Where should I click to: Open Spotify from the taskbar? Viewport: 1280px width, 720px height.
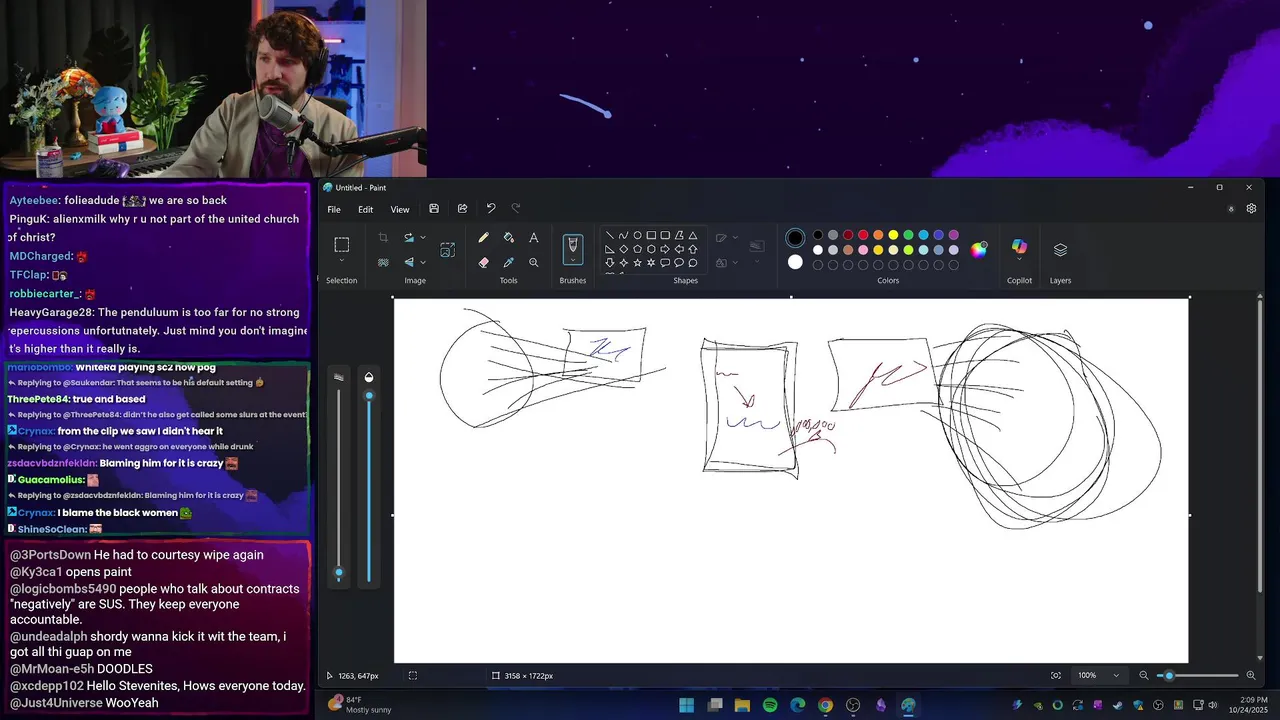(770, 705)
